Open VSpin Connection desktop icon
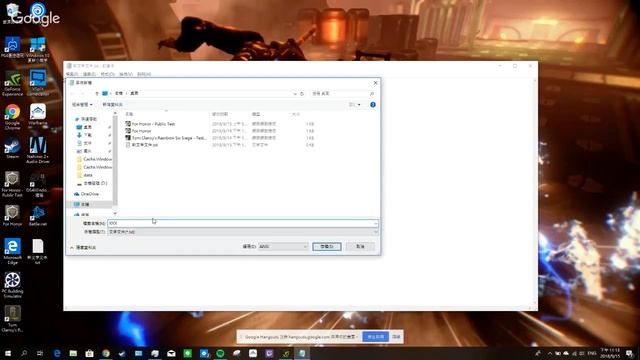Screen dimensions: 640x360 [x=38, y=83]
